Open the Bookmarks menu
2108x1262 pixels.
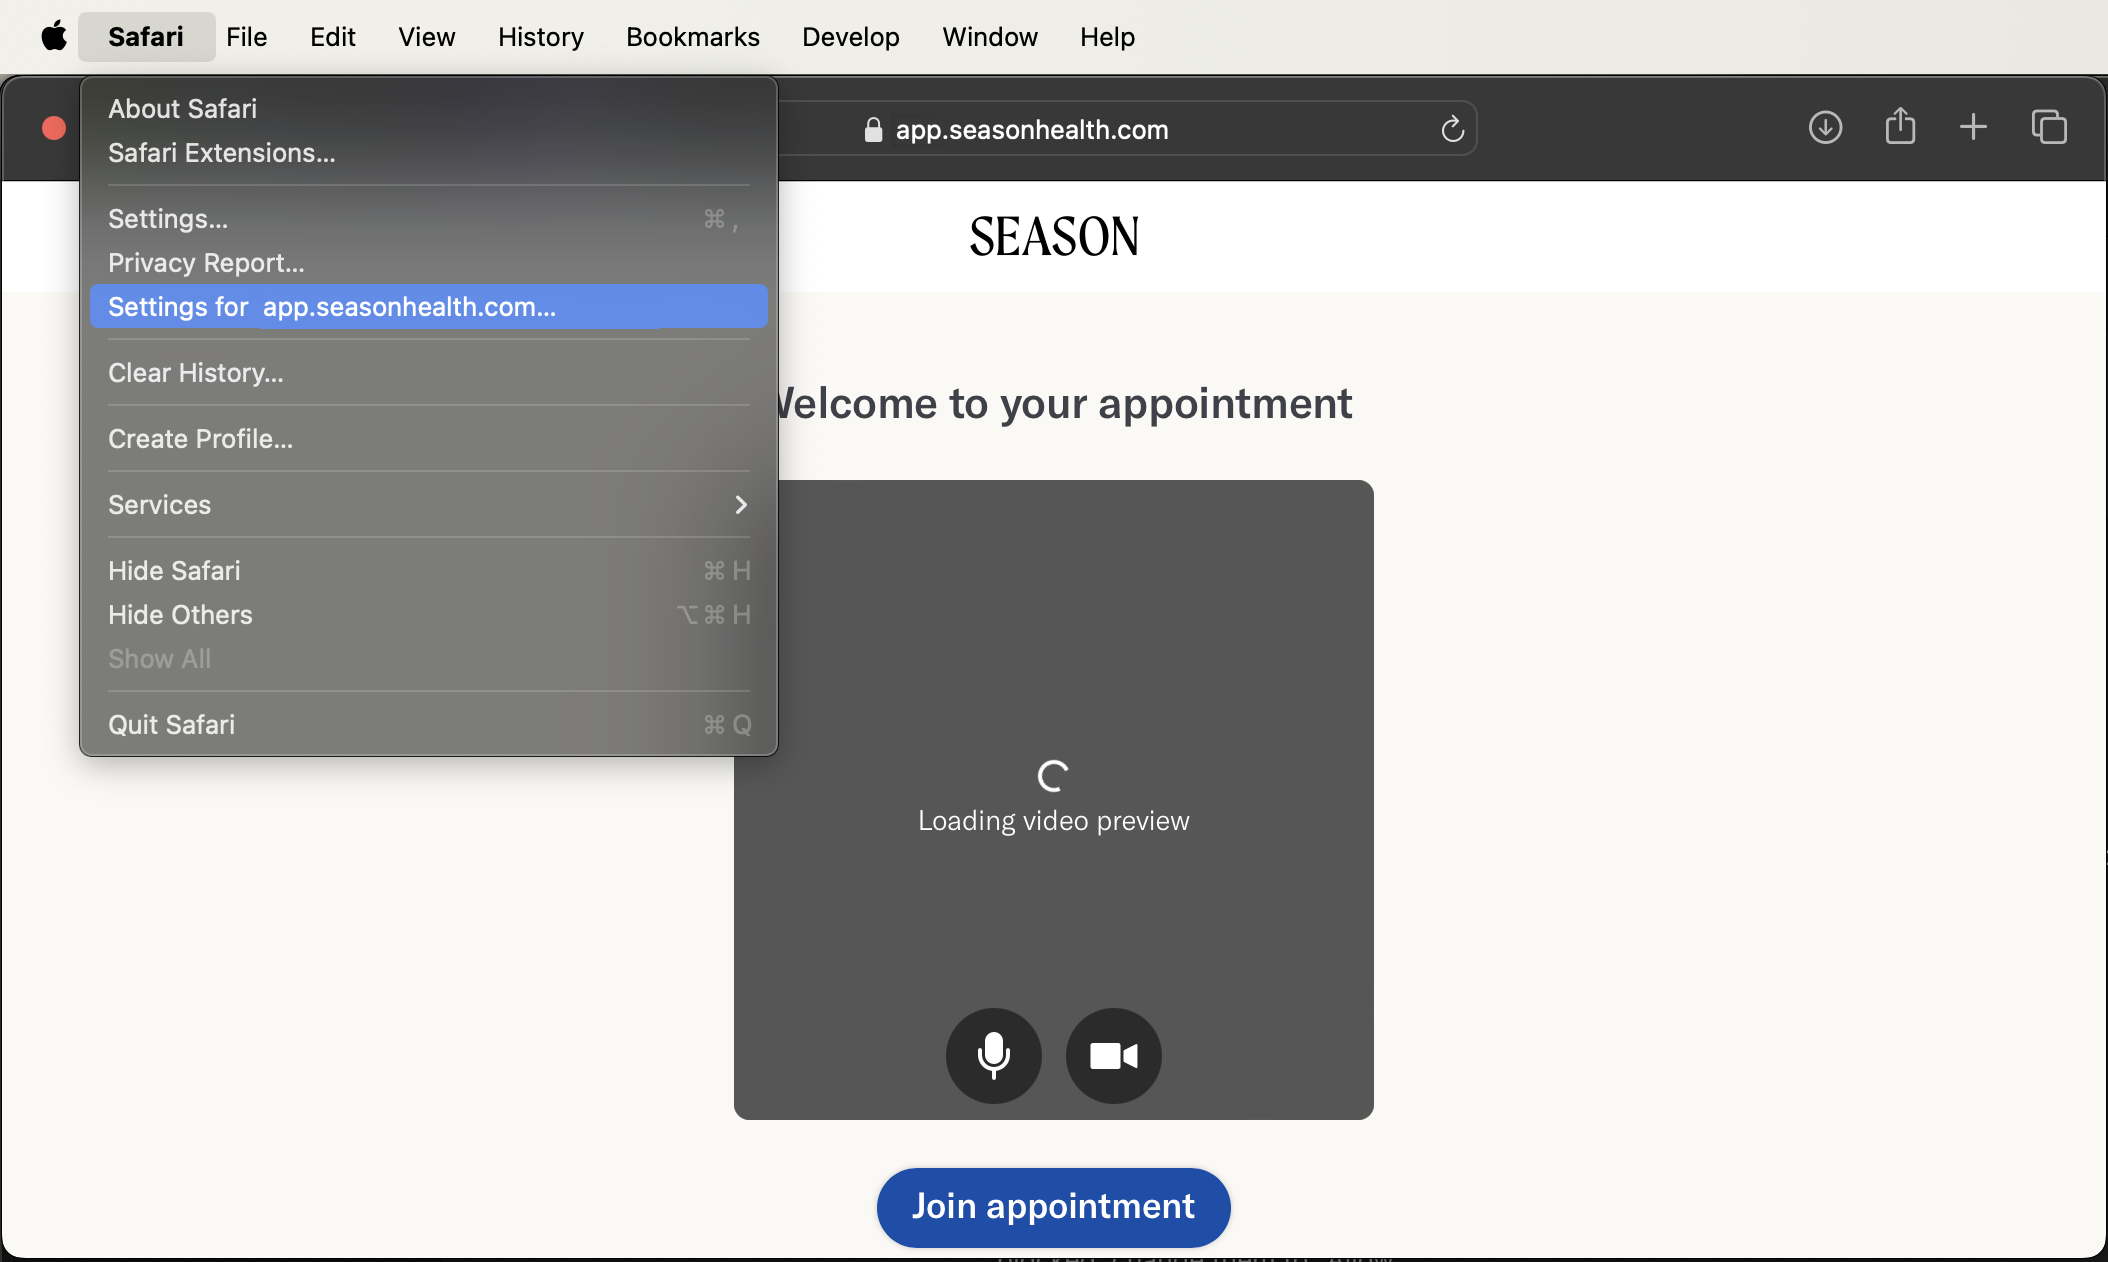click(692, 37)
